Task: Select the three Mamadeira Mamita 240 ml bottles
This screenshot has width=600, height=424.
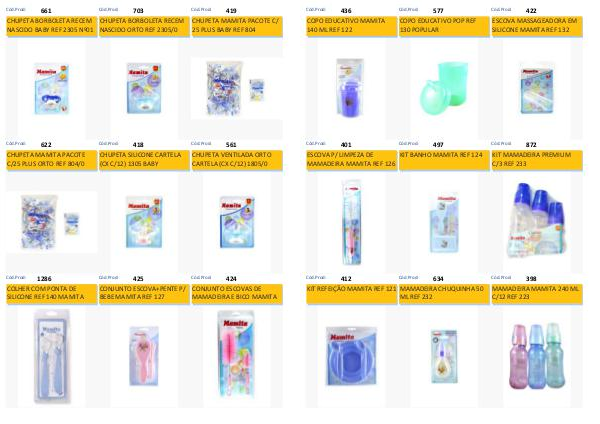Action: click(x=536, y=356)
